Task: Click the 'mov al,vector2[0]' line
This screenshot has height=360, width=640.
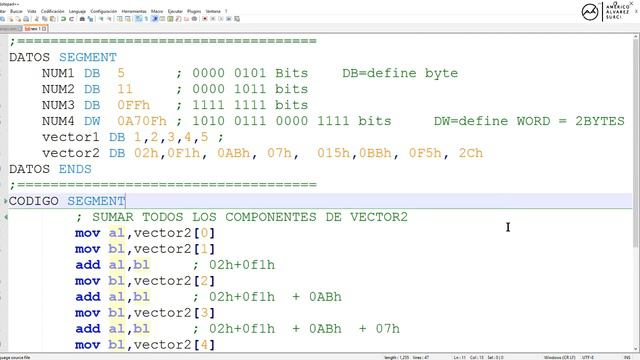Action: point(145,233)
